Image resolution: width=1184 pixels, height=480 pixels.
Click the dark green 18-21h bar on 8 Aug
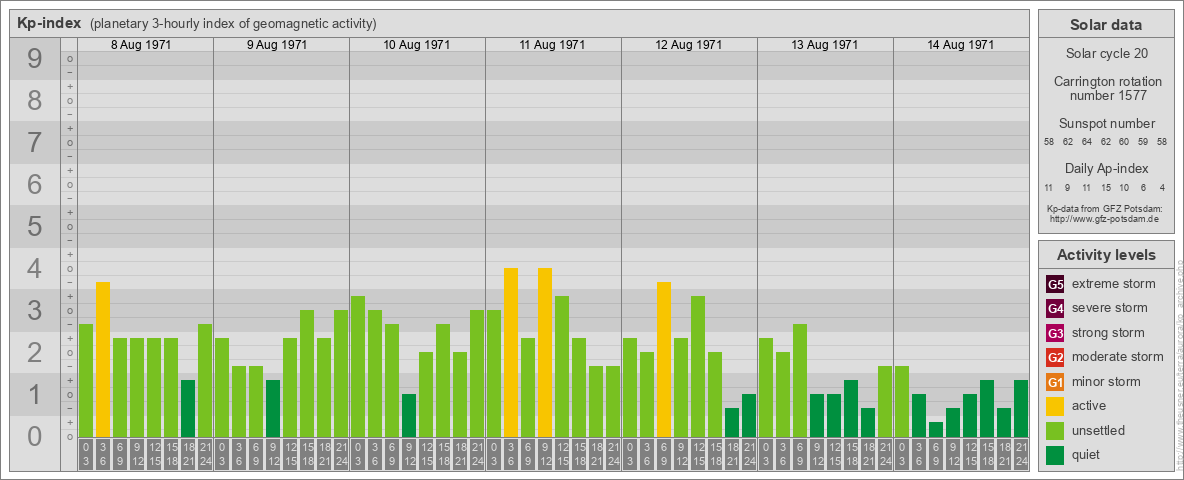[188, 408]
